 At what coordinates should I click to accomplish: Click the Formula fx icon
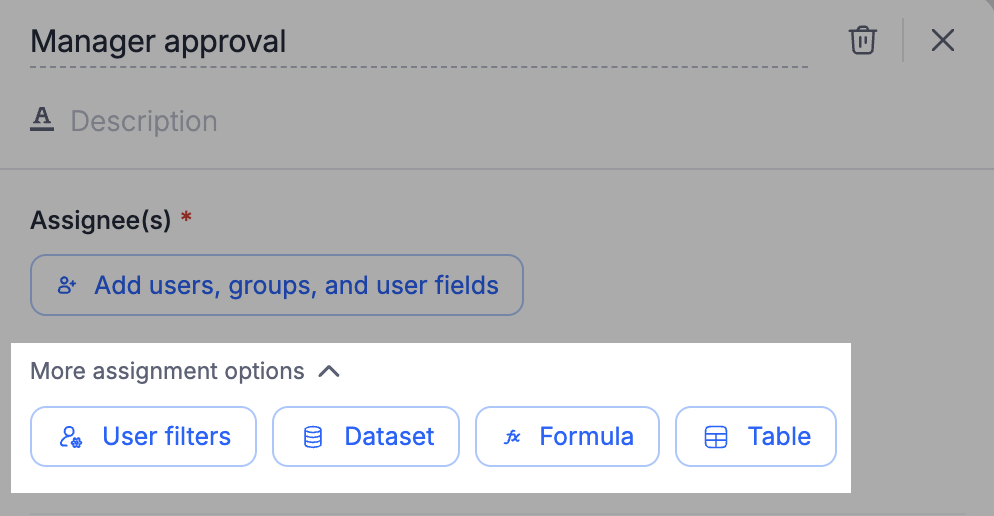click(x=513, y=437)
